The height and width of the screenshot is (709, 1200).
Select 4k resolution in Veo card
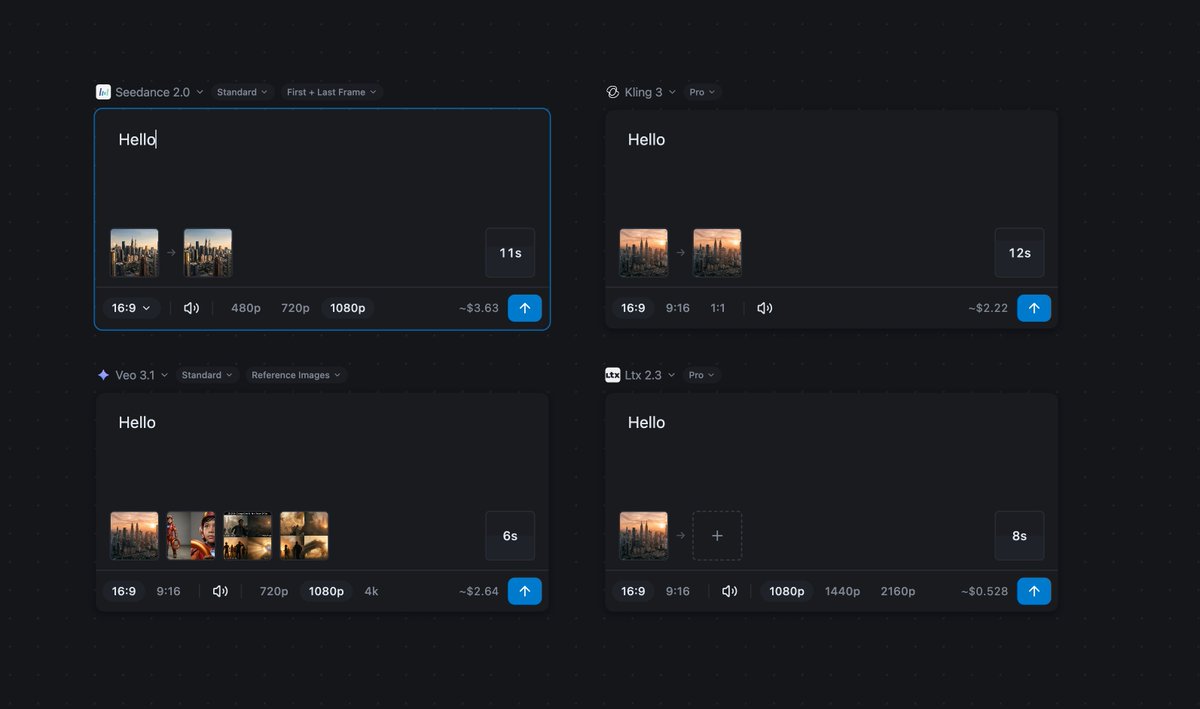point(371,591)
